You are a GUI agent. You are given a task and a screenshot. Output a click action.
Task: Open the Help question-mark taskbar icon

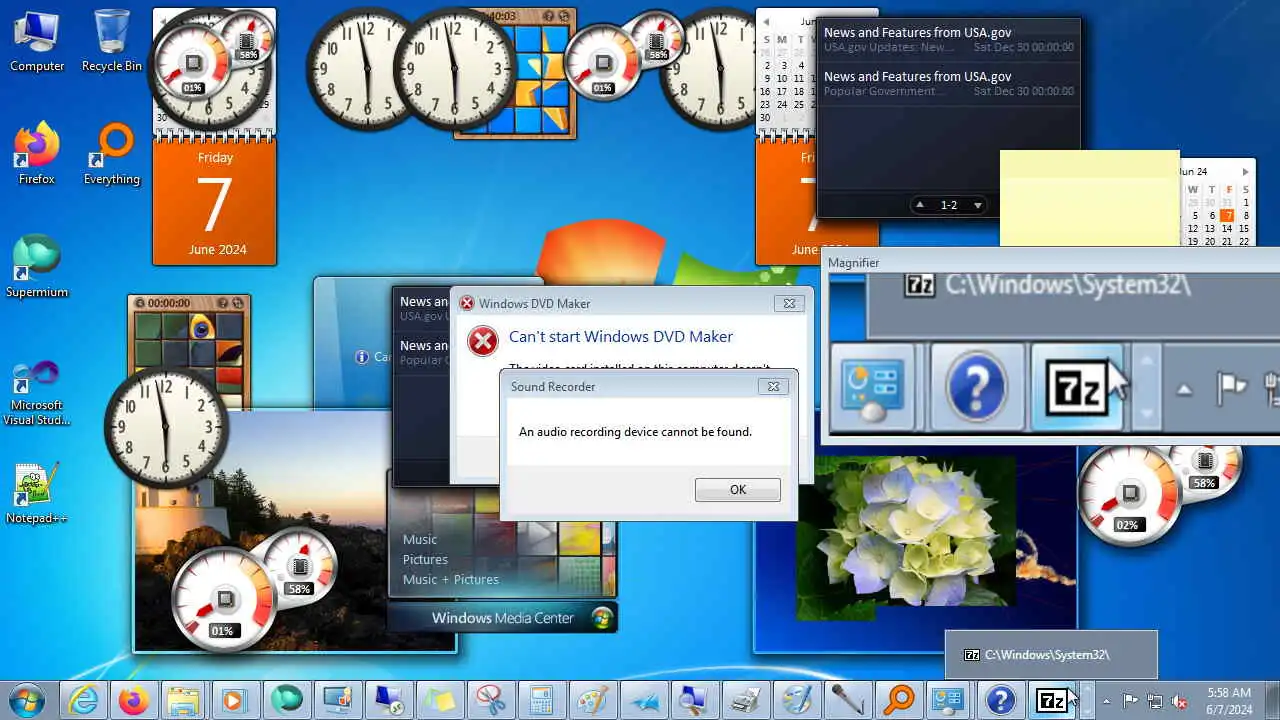(x=1000, y=700)
